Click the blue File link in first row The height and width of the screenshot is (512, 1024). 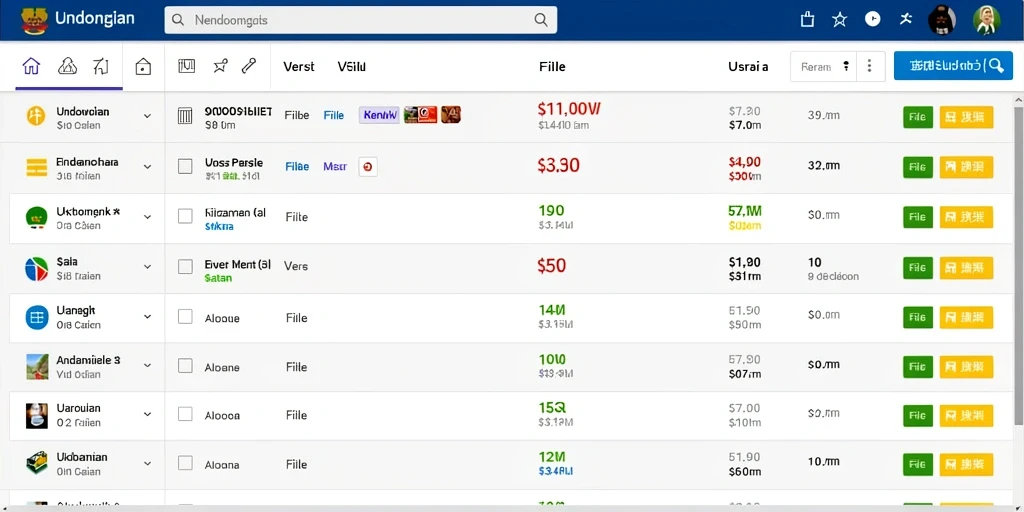coord(334,116)
